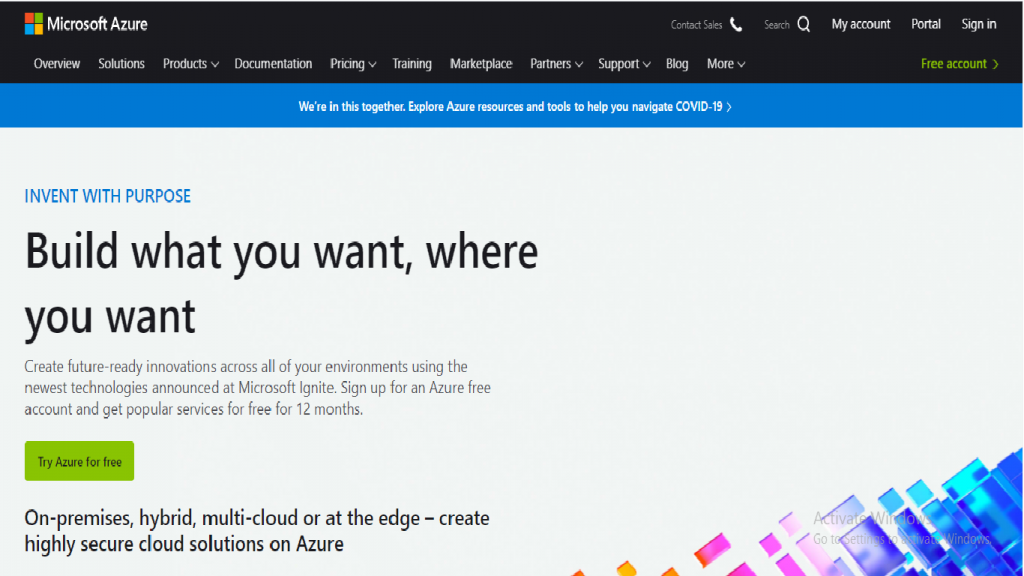Viewport: 1024px width, 576px height.
Task: Expand the Support dropdown
Action: pyautogui.click(x=624, y=63)
